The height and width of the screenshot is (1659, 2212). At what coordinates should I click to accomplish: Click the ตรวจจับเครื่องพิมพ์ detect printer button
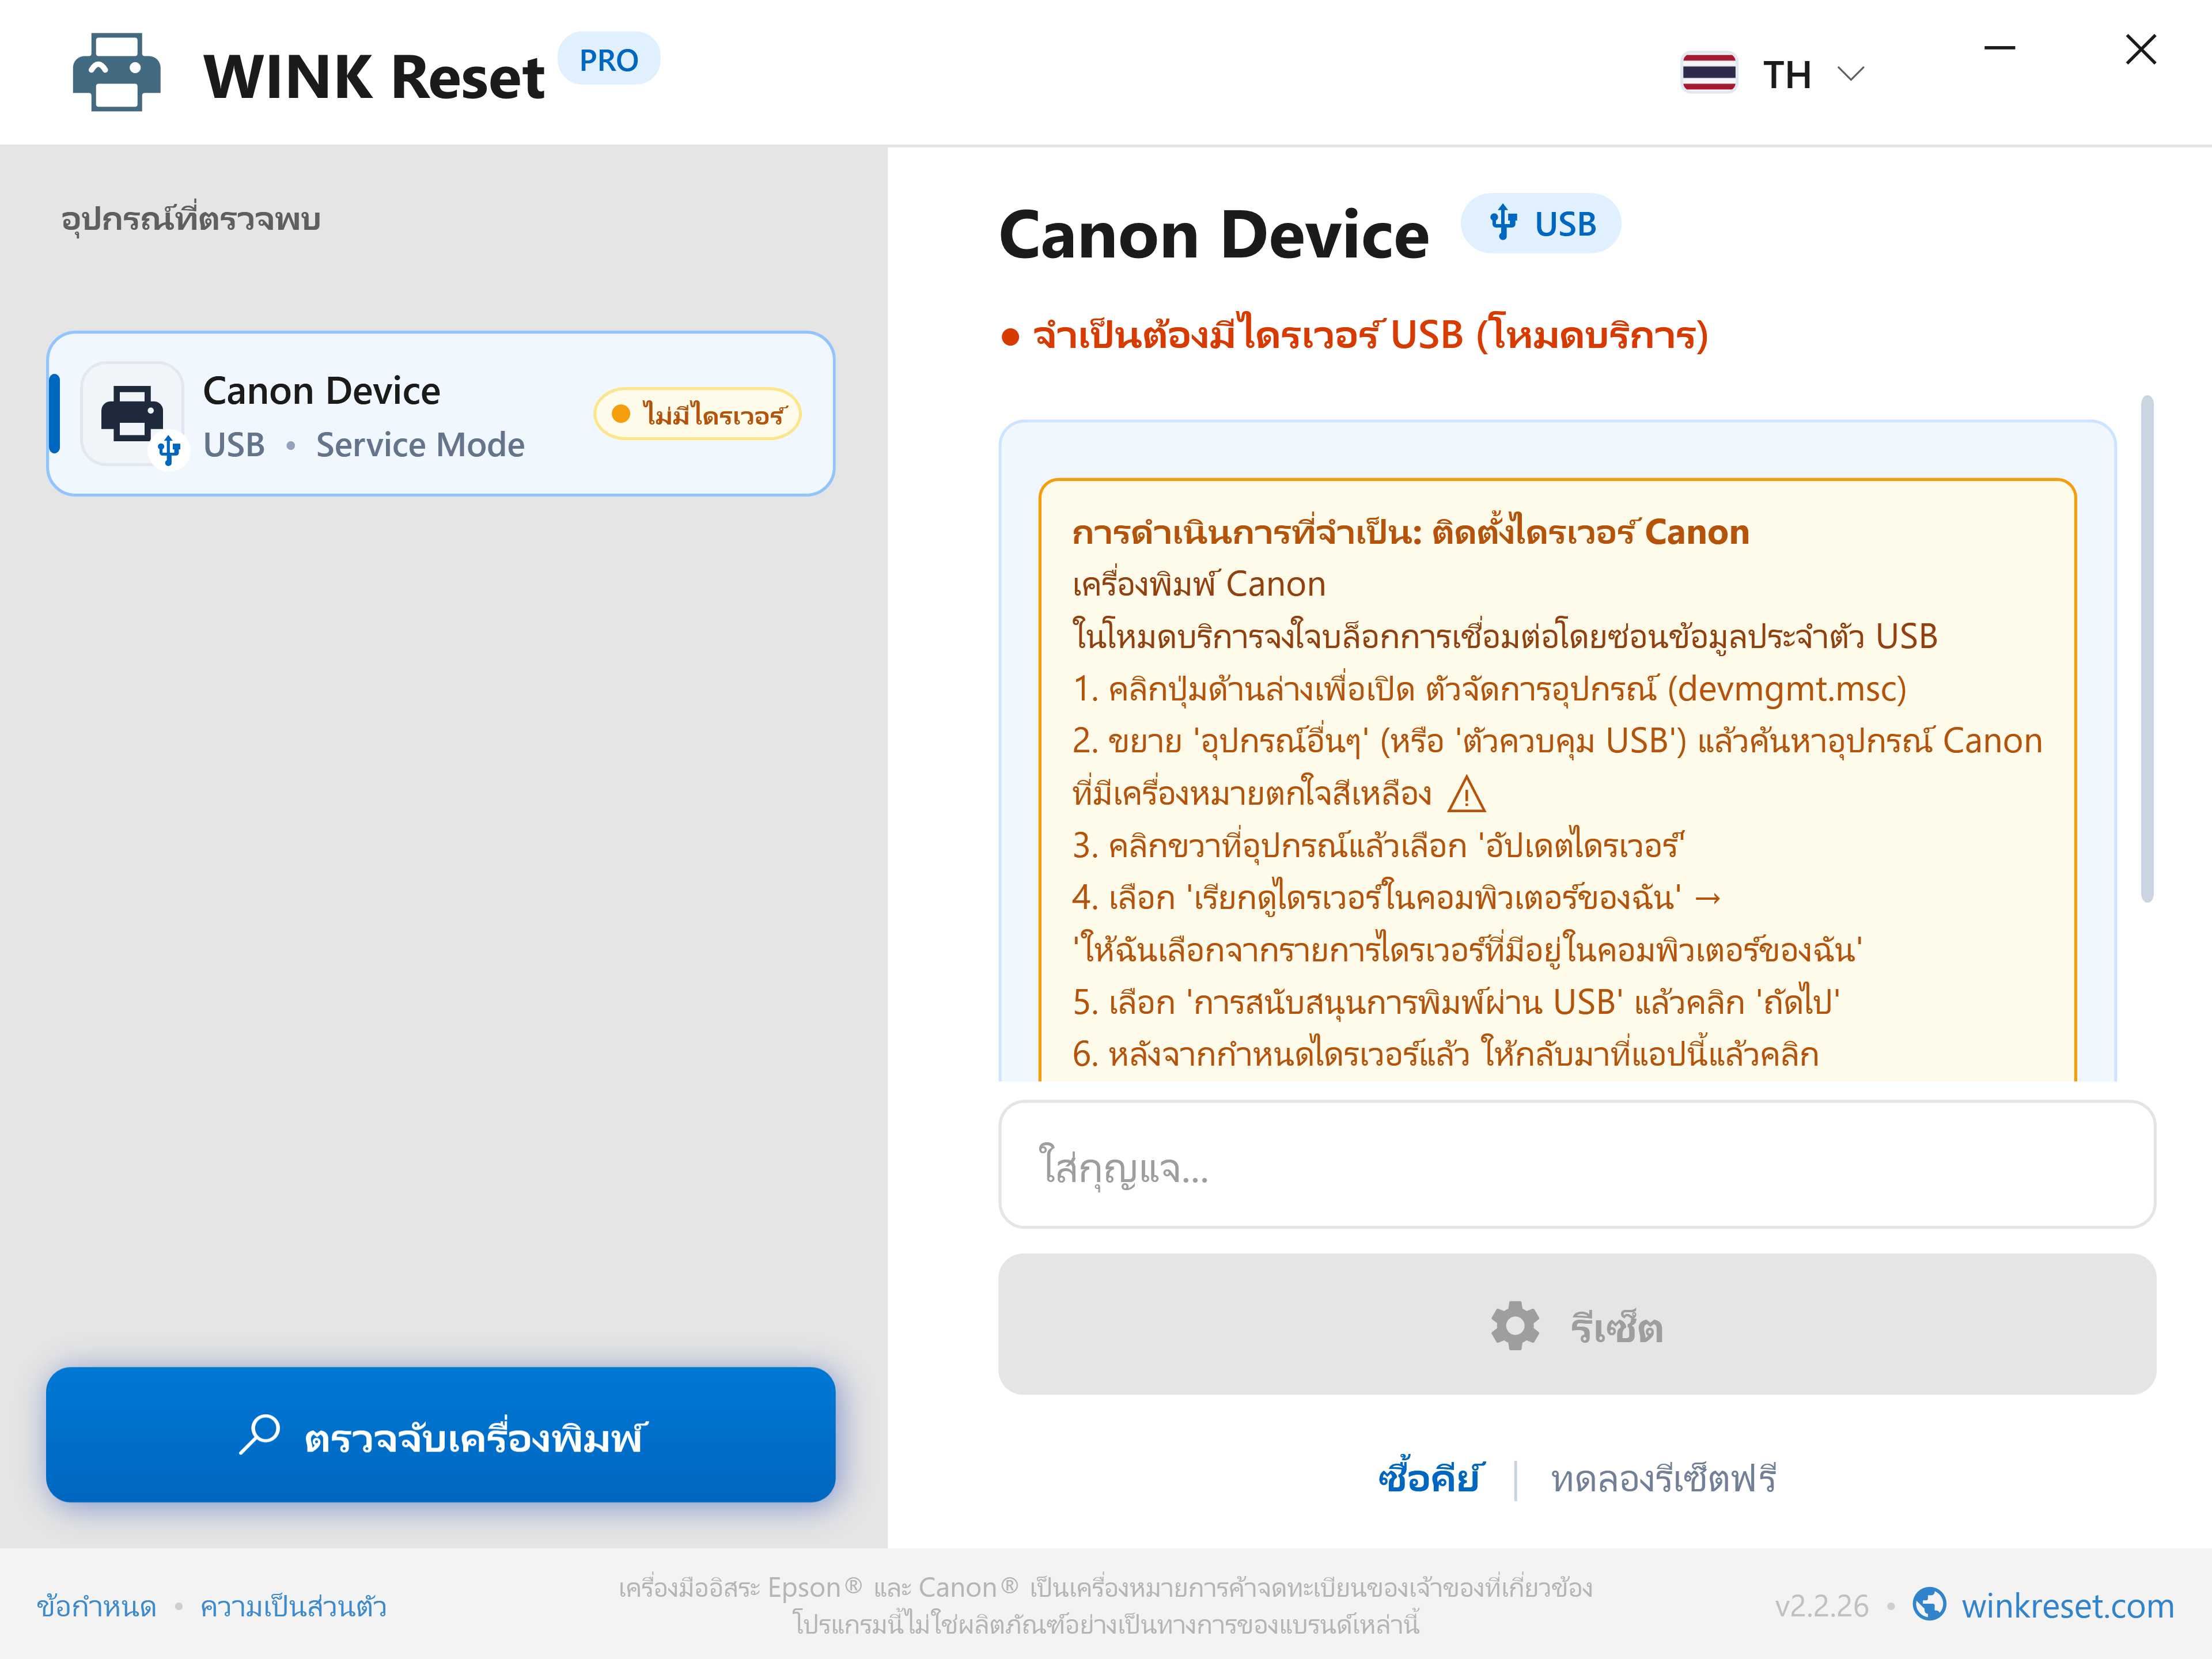point(441,1435)
